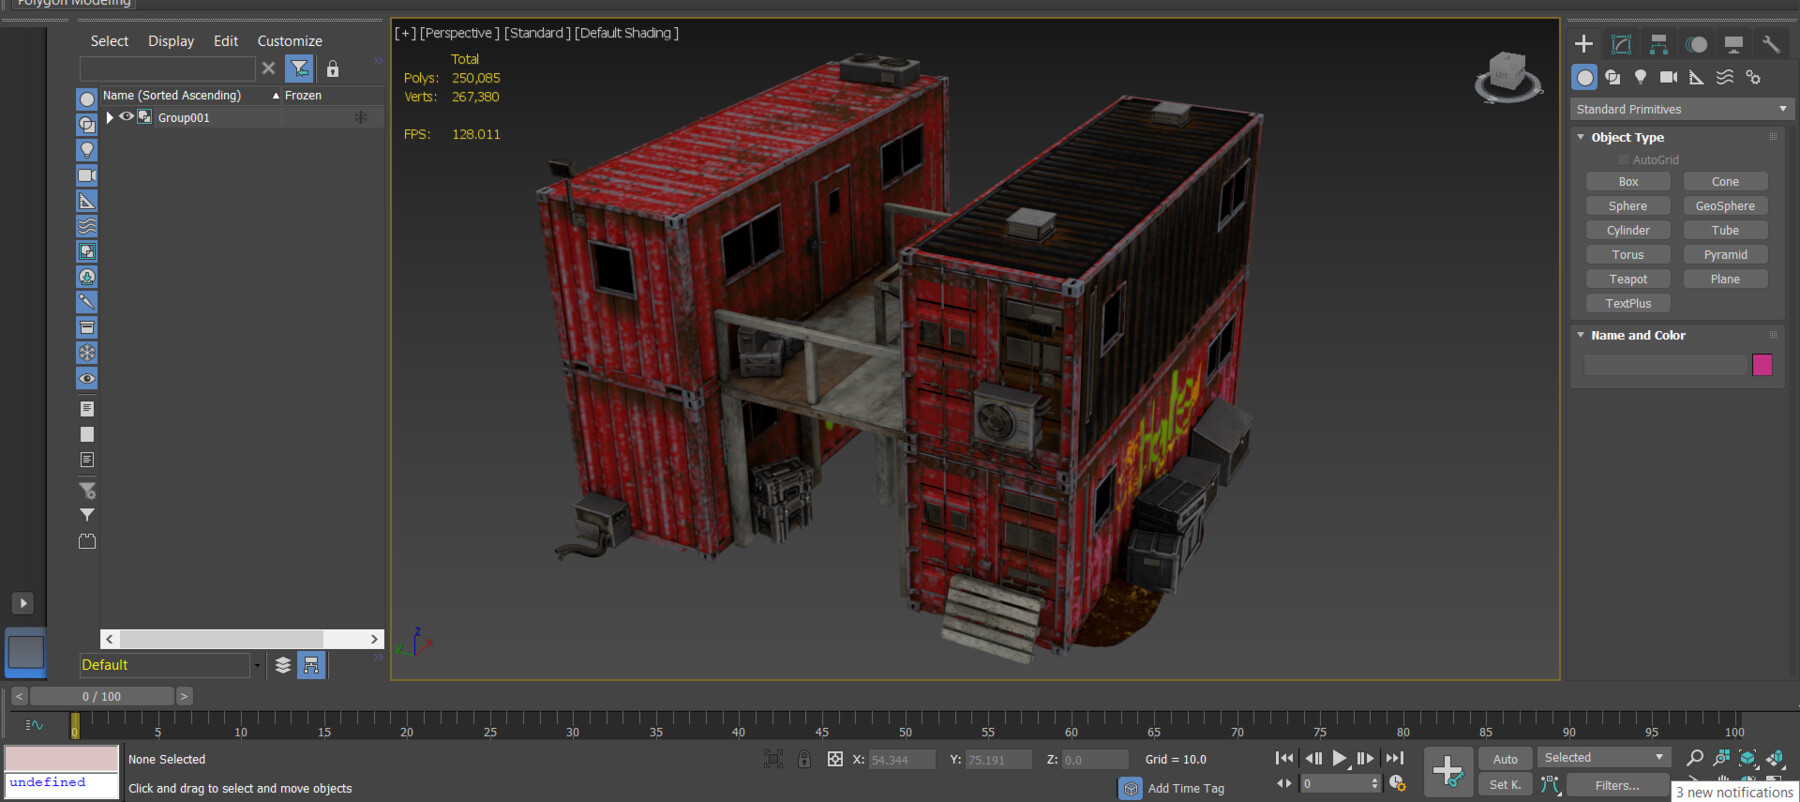Open the viewport [+] general menu

click(405, 33)
